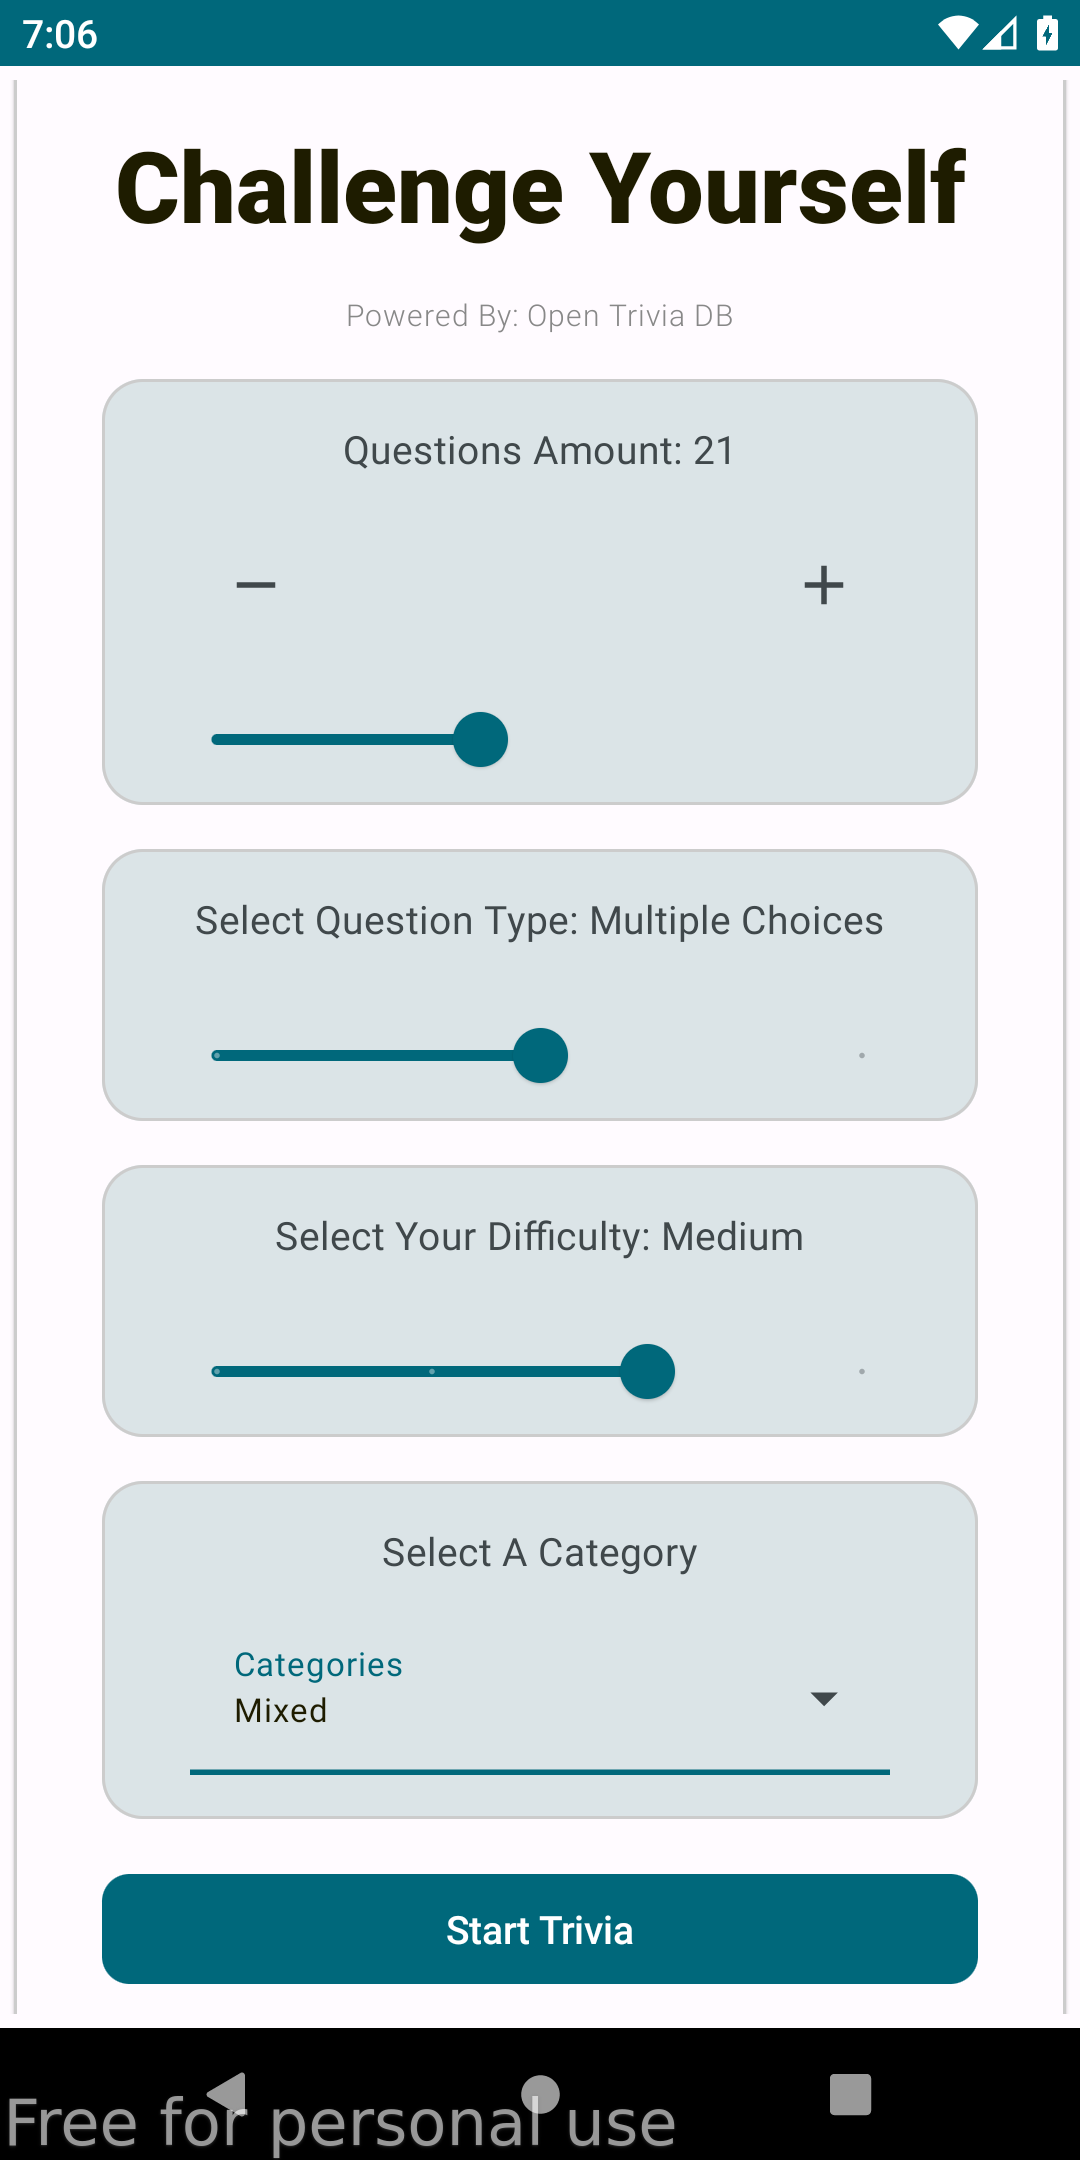
Task: Click the Powered By Open Trivia DB text
Action: click(540, 316)
